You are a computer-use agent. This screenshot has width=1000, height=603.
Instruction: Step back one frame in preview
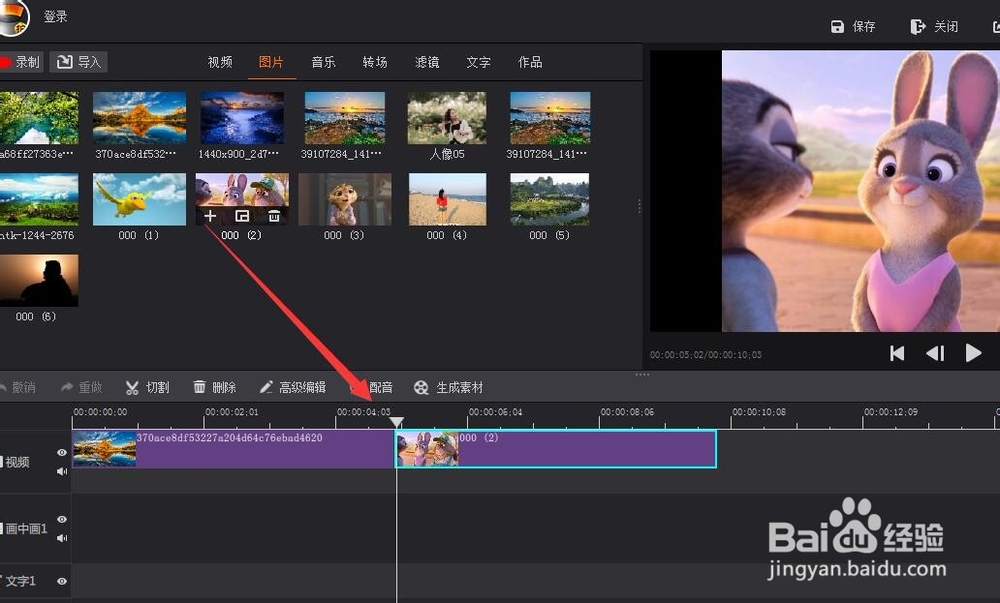click(935, 353)
